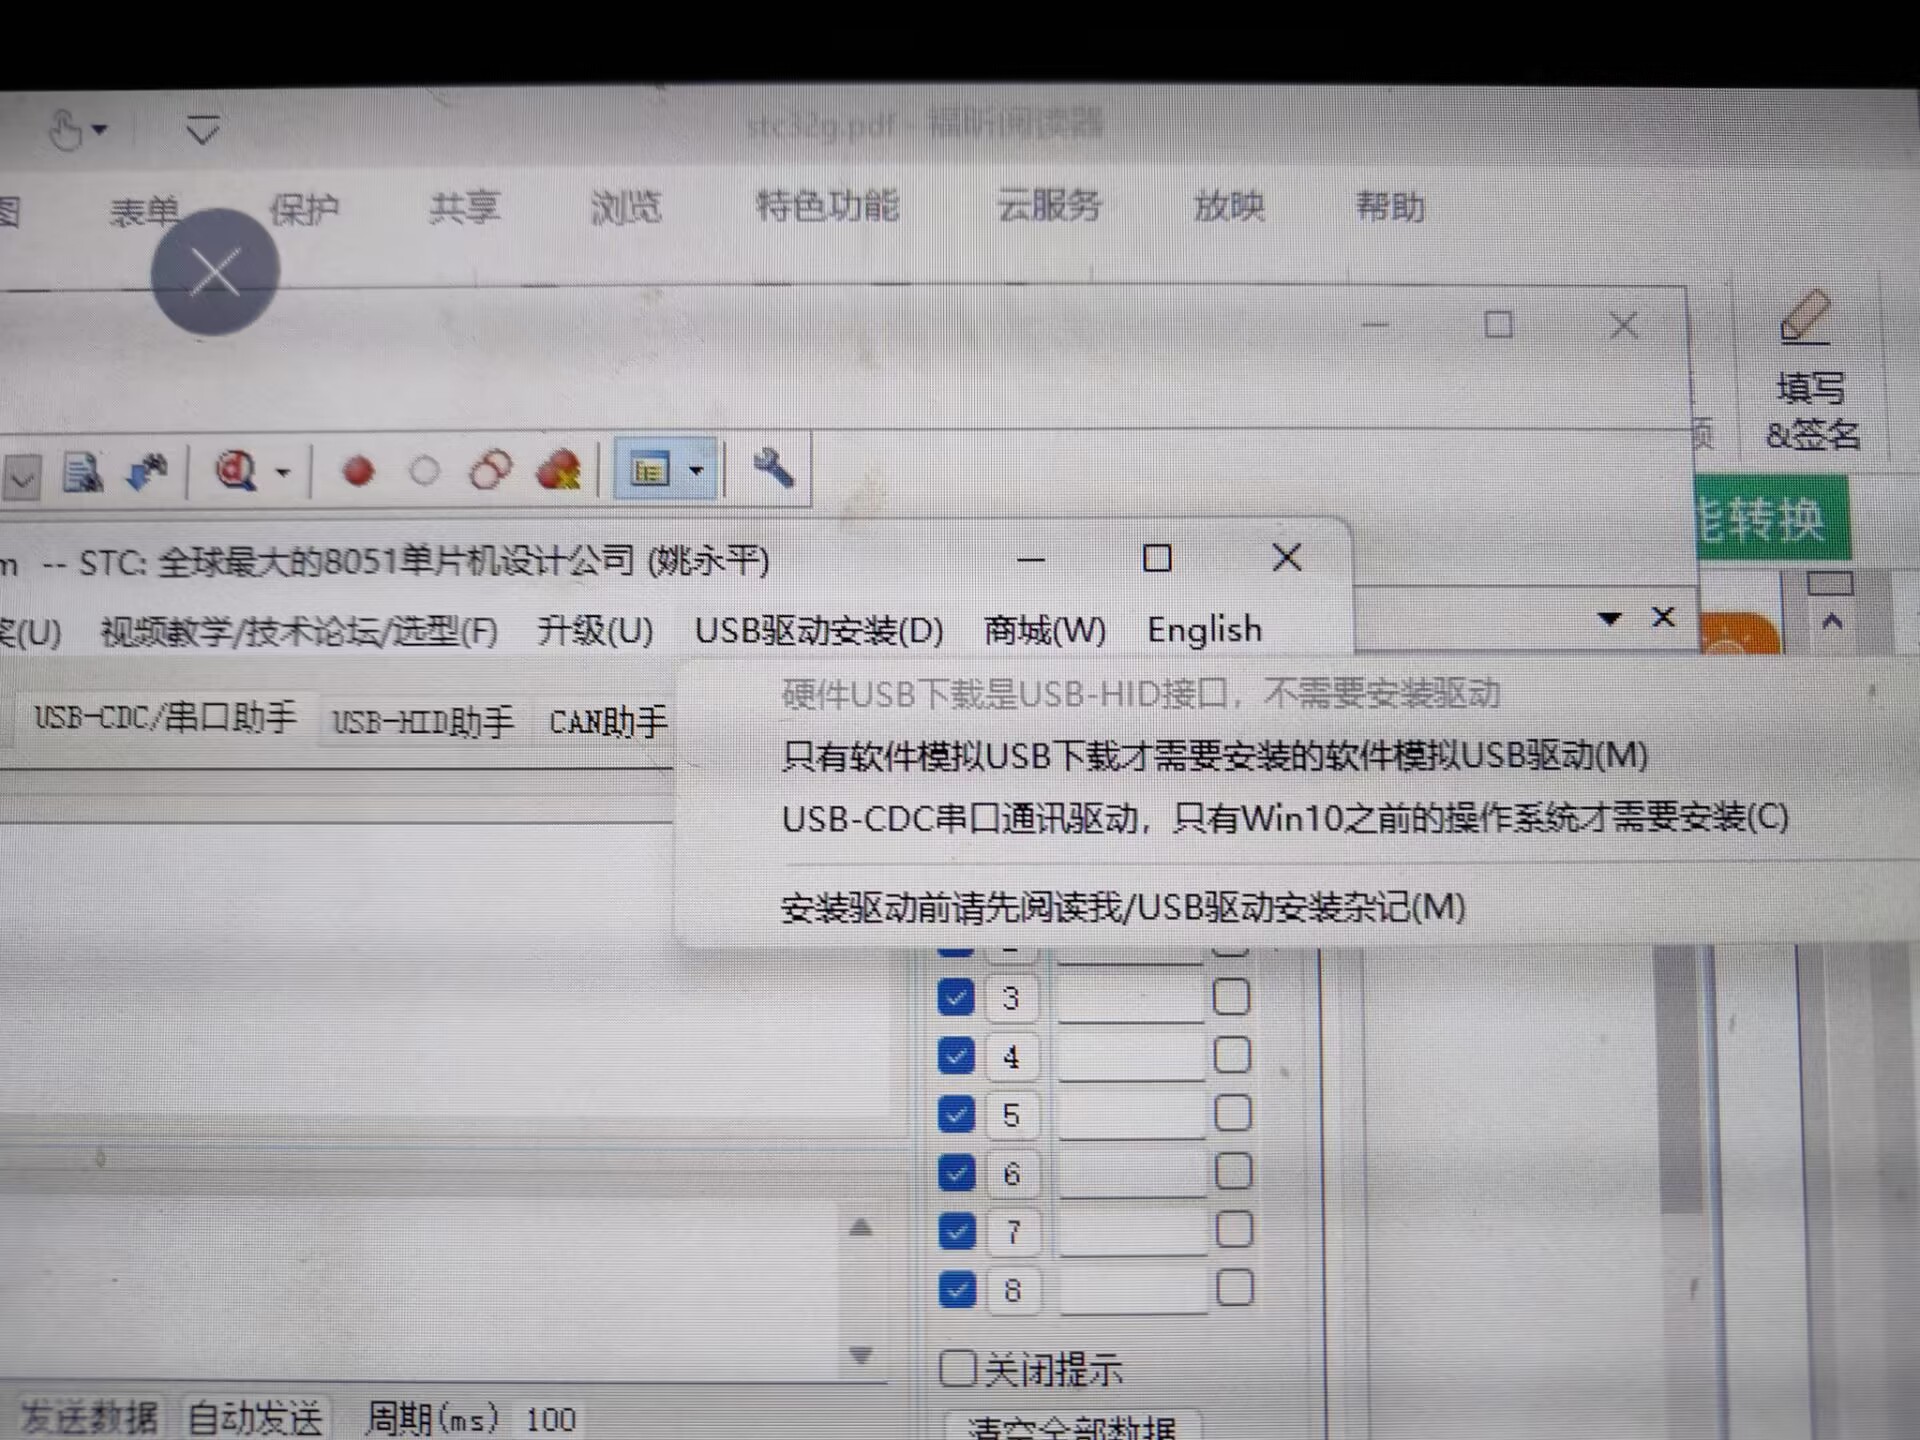The image size is (1920, 1440).
Task: Click the window layout icon in toolbar
Action: pyautogui.click(x=650, y=469)
